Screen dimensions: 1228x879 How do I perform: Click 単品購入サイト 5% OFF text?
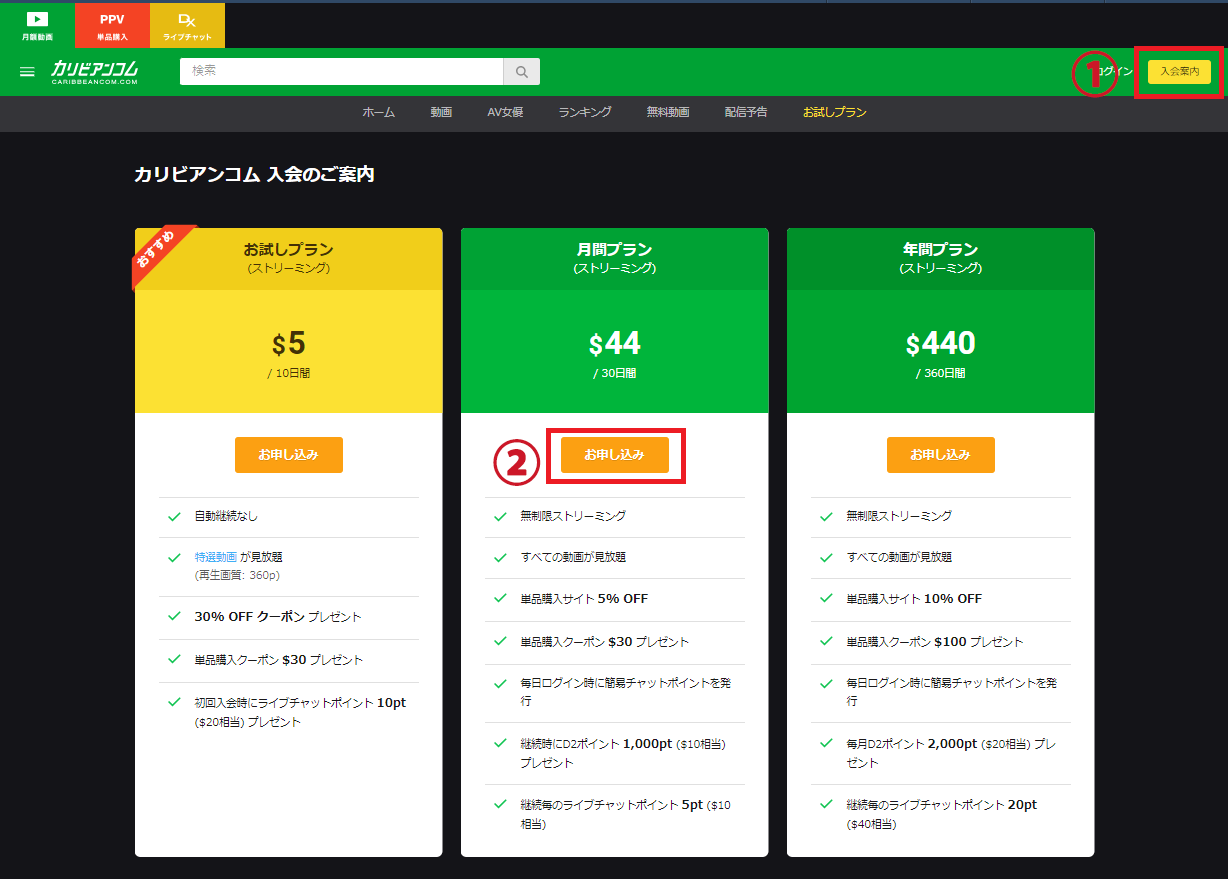tap(584, 599)
